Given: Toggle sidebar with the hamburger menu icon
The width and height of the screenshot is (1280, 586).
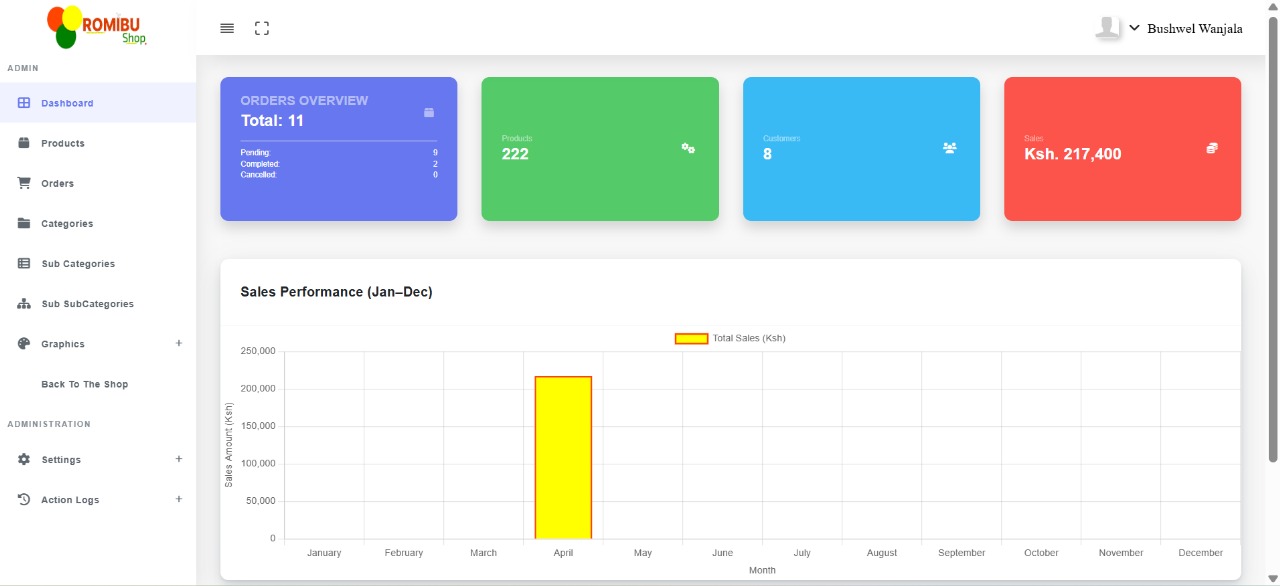Looking at the screenshot, I should [227, 28].
